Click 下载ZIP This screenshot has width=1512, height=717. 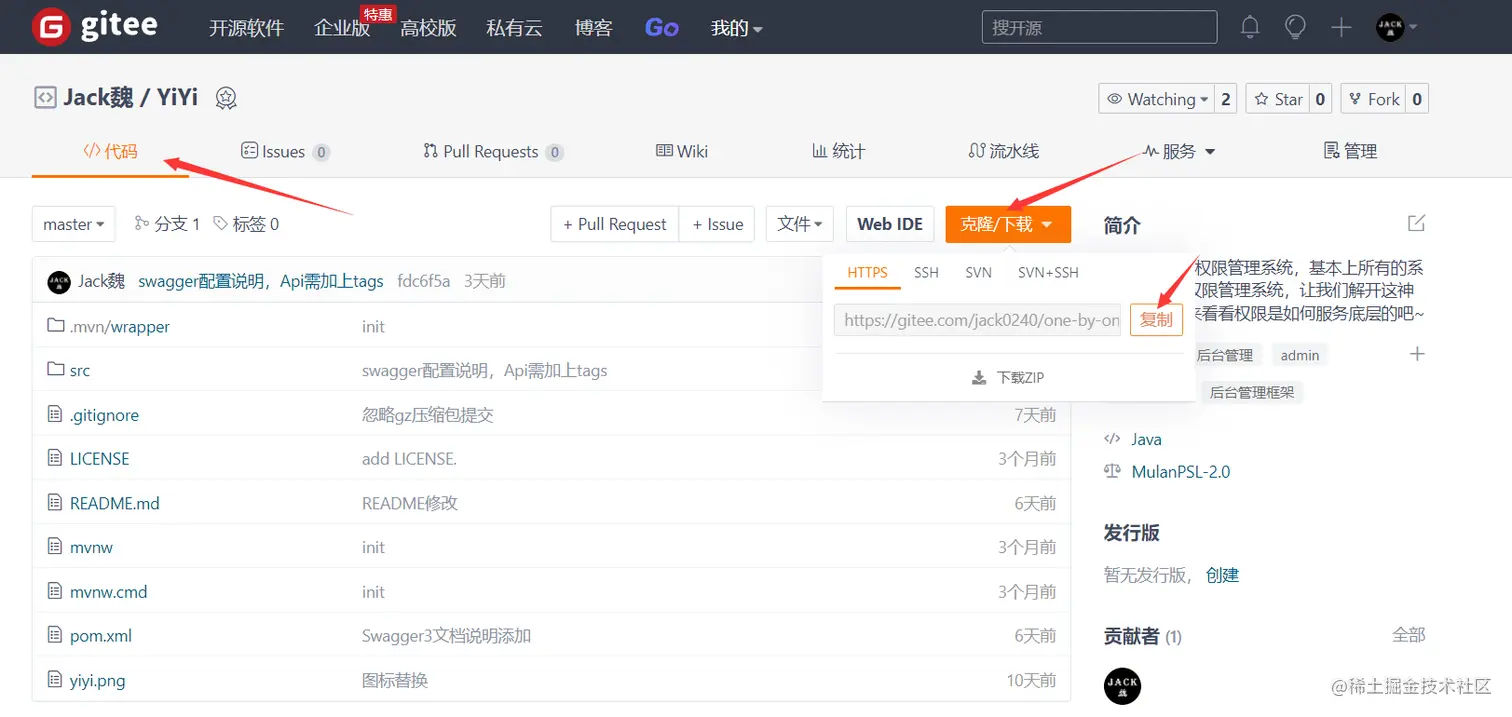tap(1008, 378)
